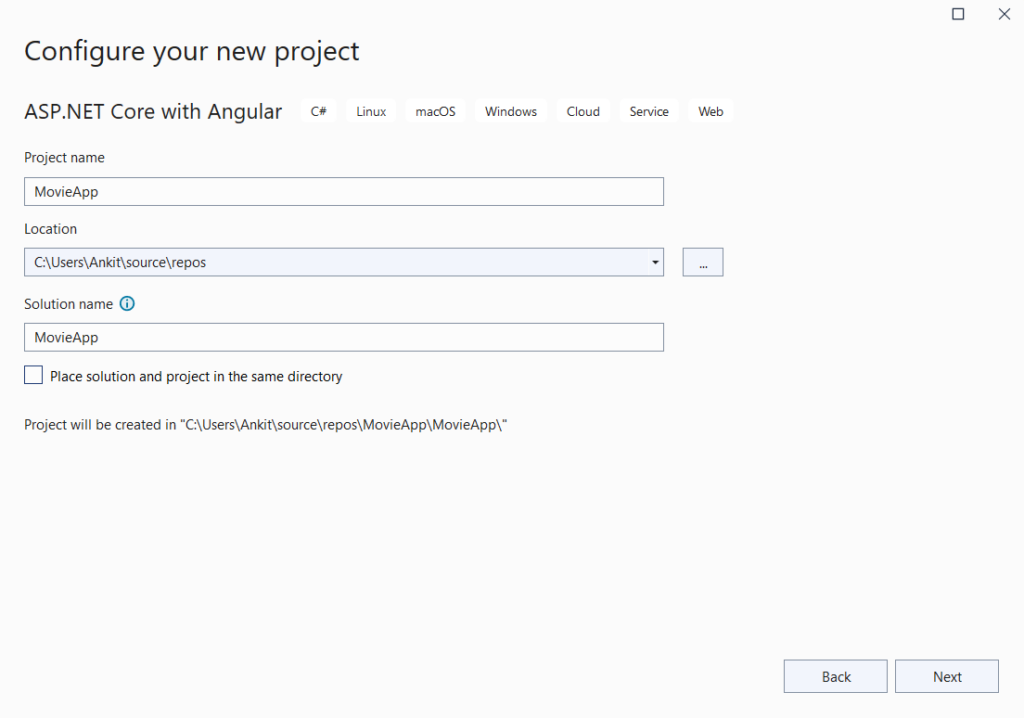The image size is (1024, 718).
Task: Select the Project name input field
Action: tap(343, 191)
